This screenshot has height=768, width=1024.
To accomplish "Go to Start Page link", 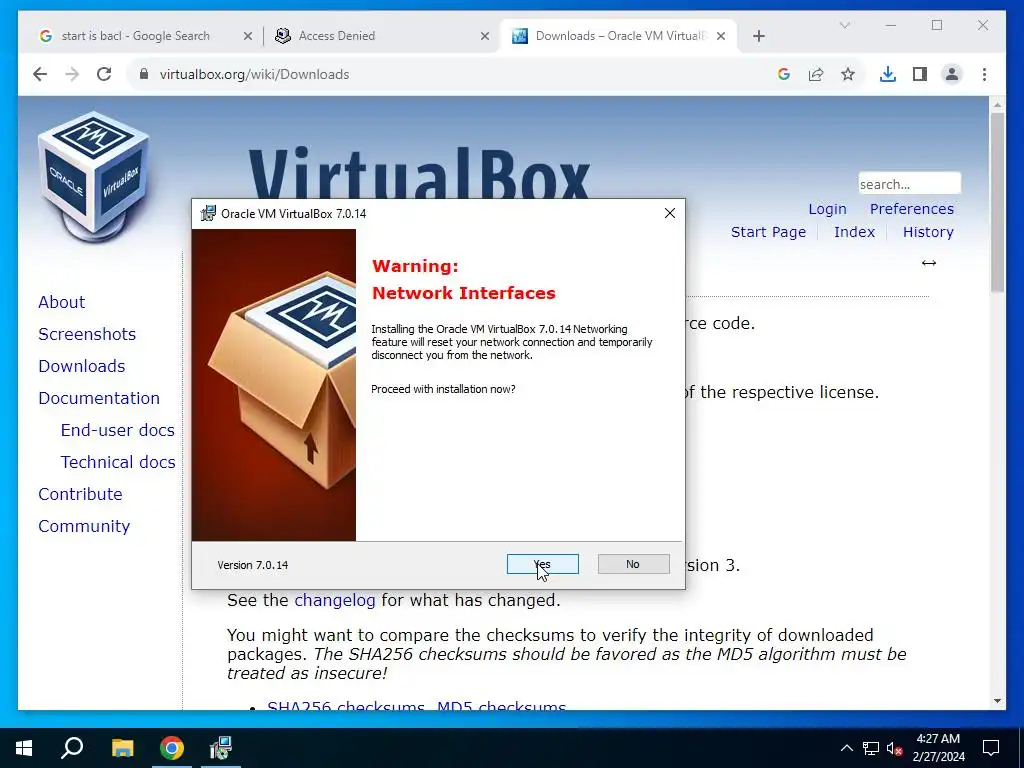I will click(x=768, y=232).
